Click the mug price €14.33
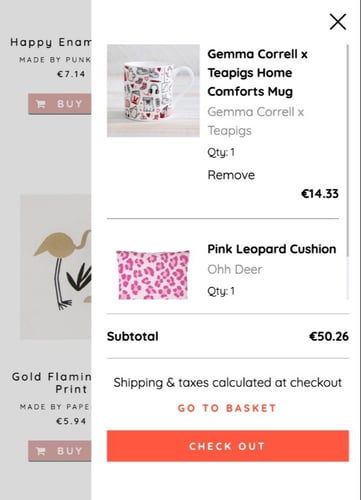This screenshot has height=500, width=361. tap(320, 194)
